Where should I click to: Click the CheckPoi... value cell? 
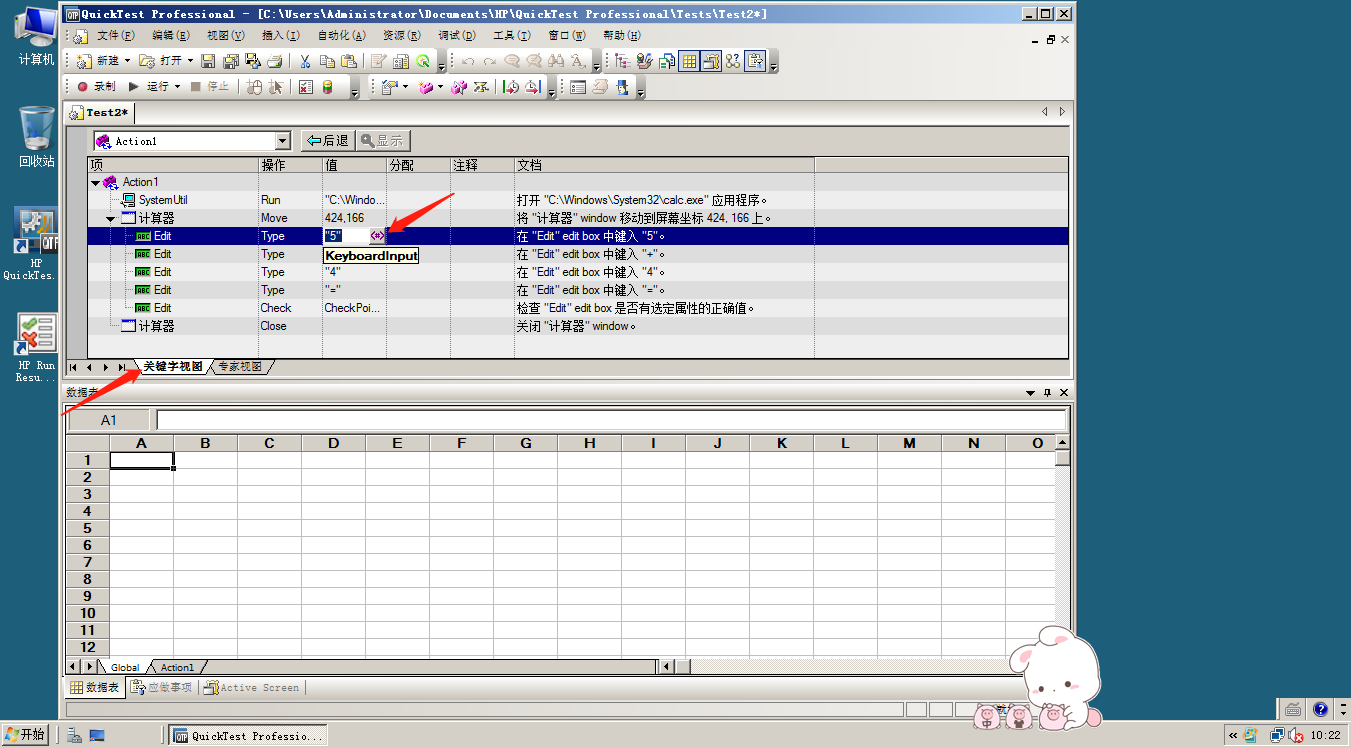coord(353,308)
